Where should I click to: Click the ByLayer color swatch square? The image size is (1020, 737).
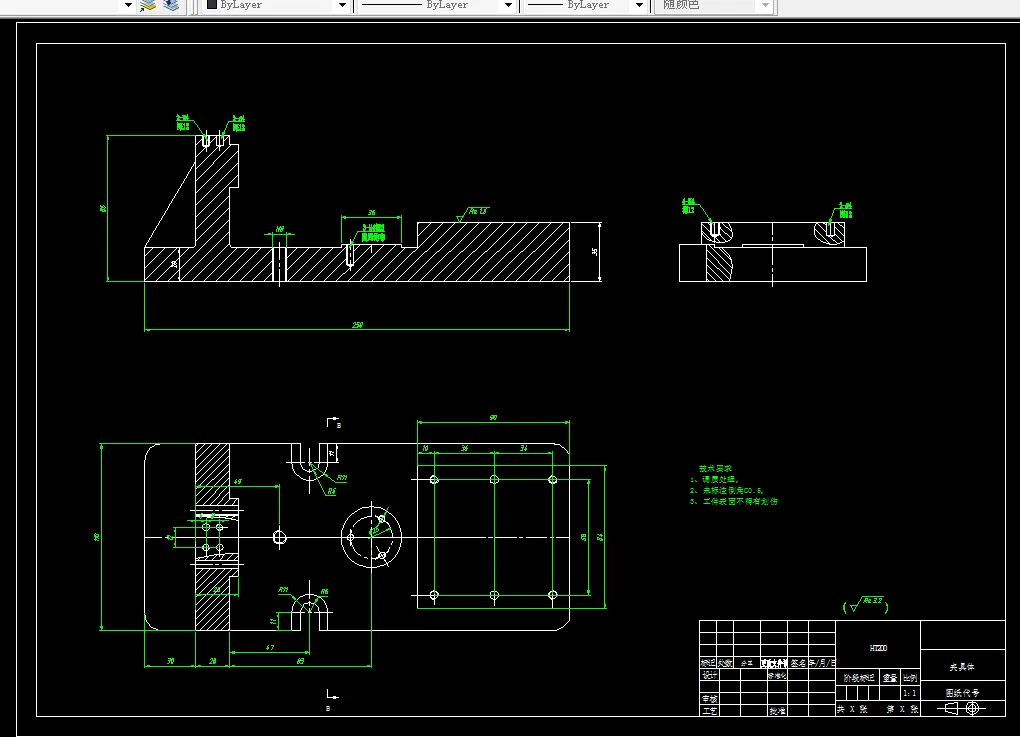pyautogui.click(x=211, y=5)
